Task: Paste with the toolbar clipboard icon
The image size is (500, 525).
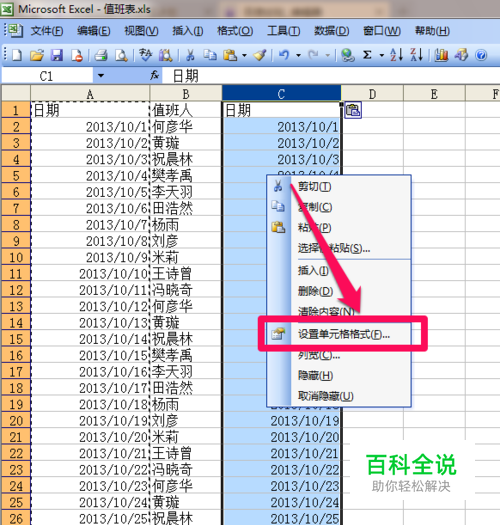Action: [x=230, y=55]
